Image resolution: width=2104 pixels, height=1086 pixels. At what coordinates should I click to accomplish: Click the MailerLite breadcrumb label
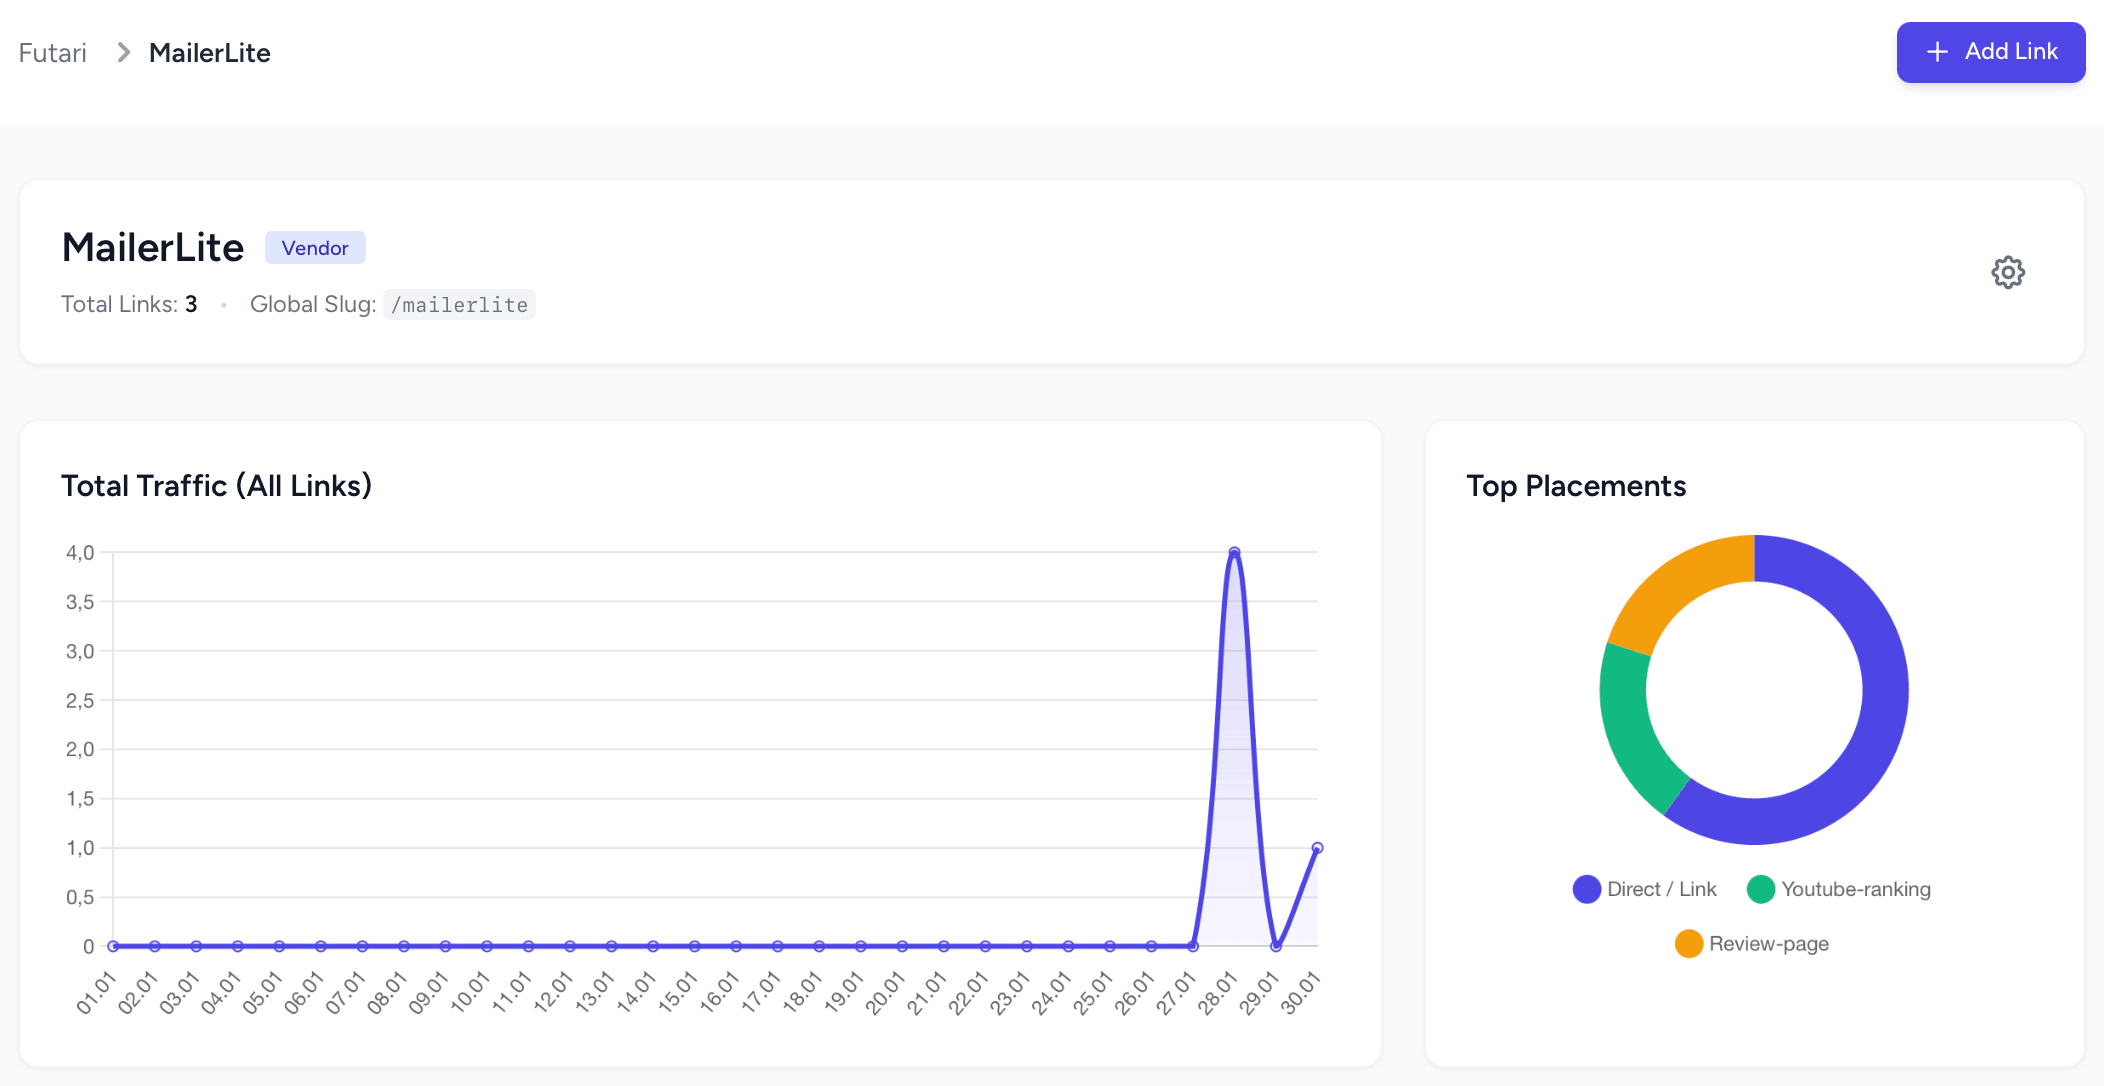click(210, 53)
